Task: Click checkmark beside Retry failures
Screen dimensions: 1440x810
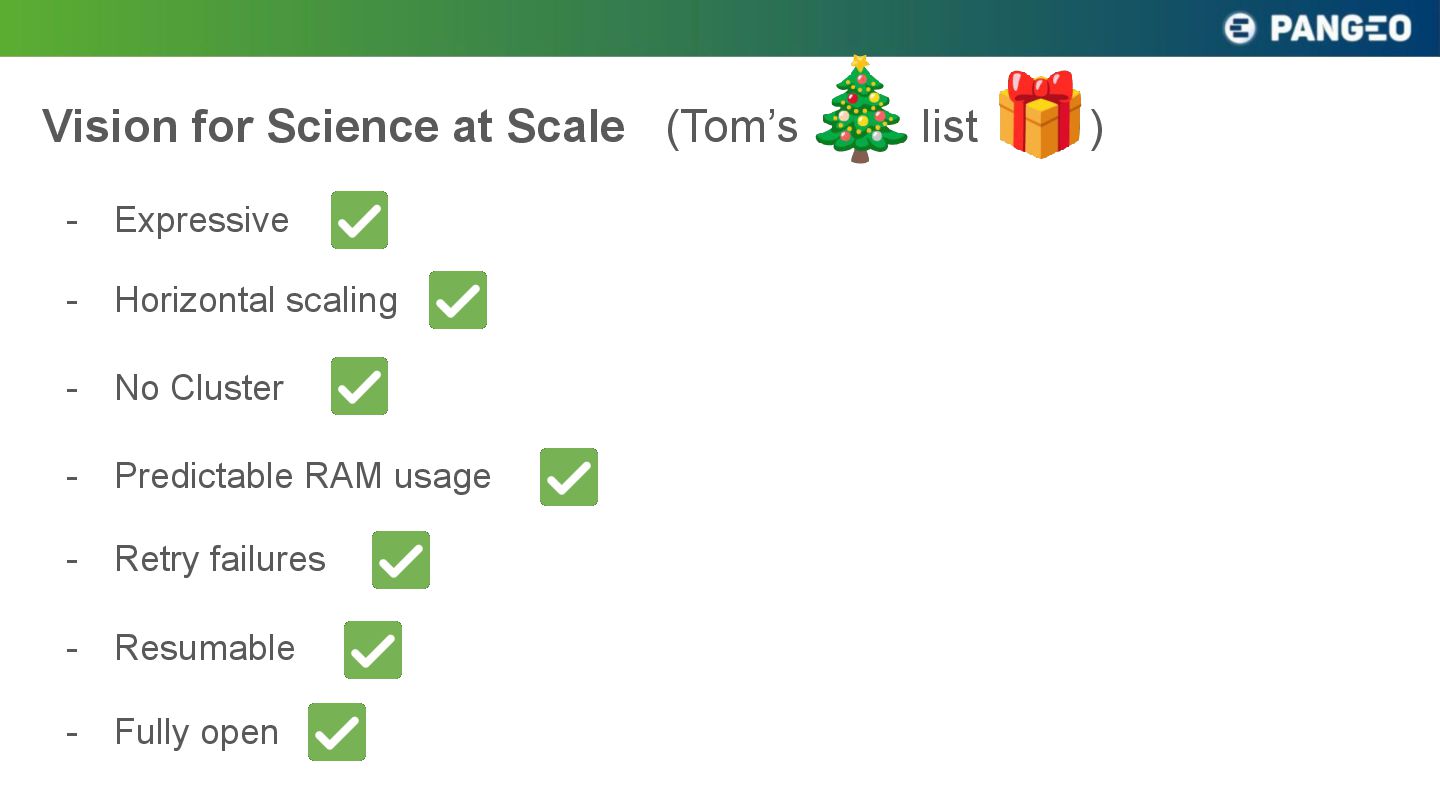Action: (401, 560)
